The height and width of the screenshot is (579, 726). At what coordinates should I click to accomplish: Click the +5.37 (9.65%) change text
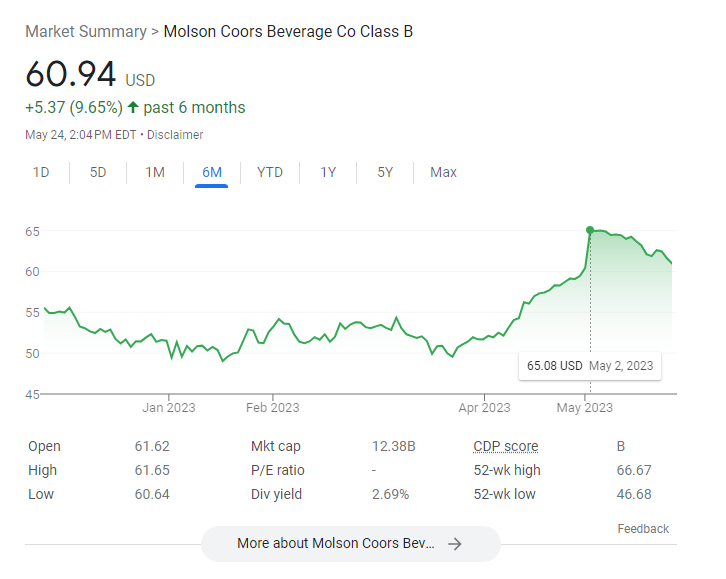coord(74,107)
